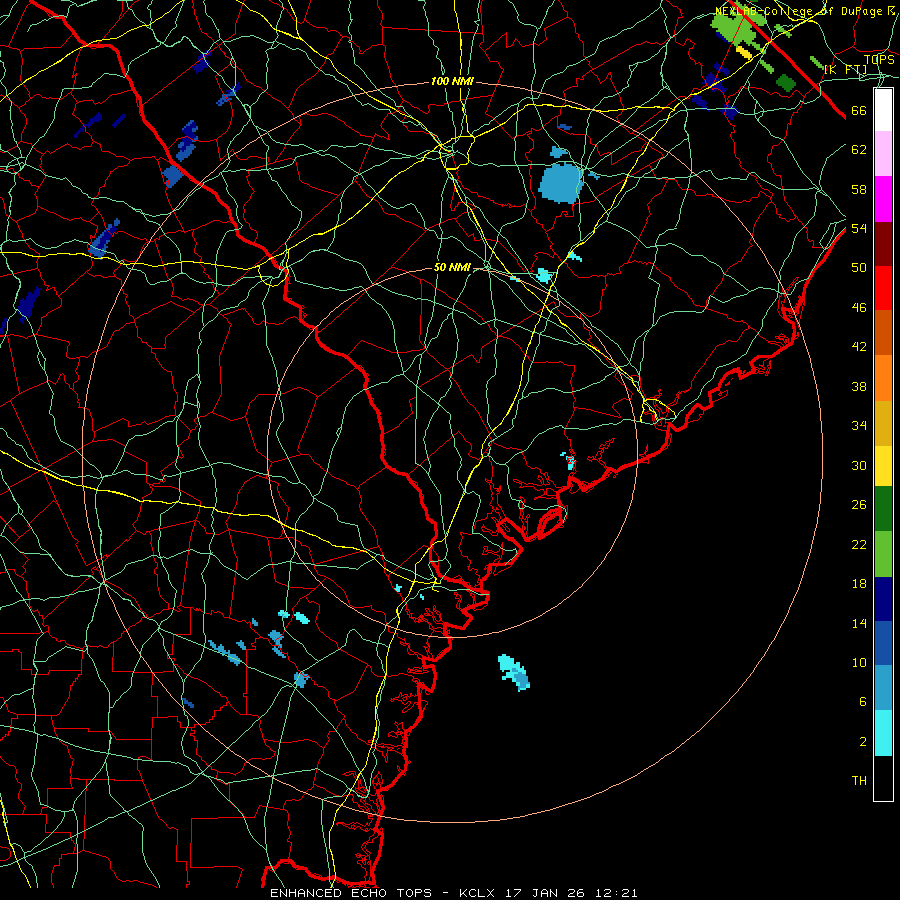
Task: Click the medium blue legend swatch
Action: [x=883, y=643]
